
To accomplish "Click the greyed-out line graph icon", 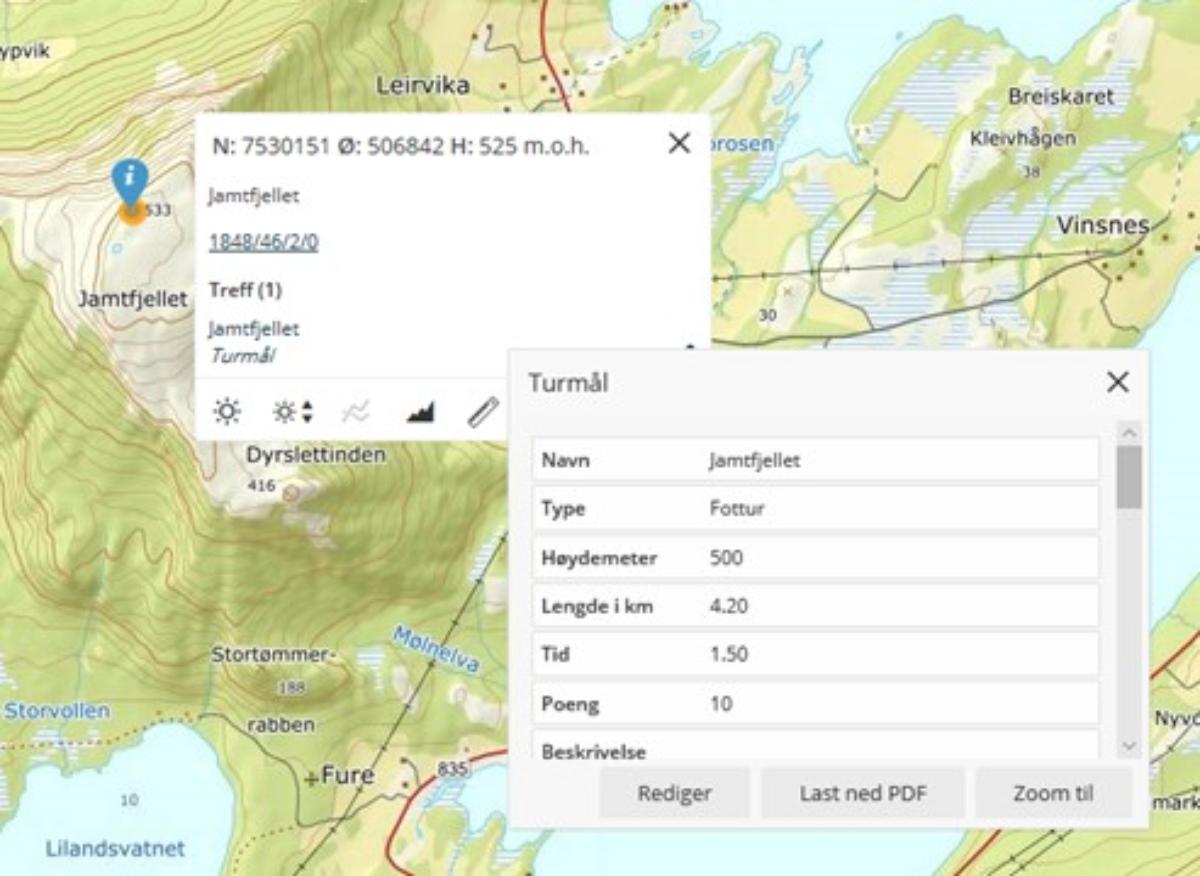I will tap(355, 412).
